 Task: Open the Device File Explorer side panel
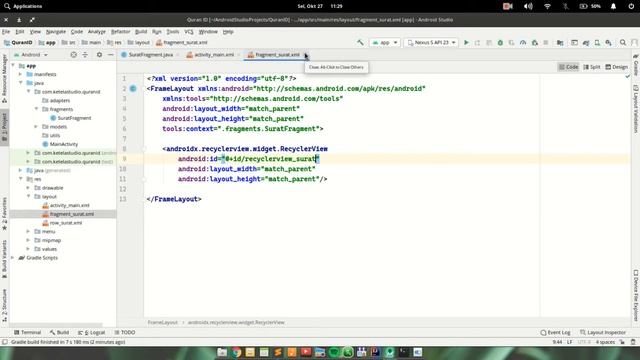coord(636,296)
